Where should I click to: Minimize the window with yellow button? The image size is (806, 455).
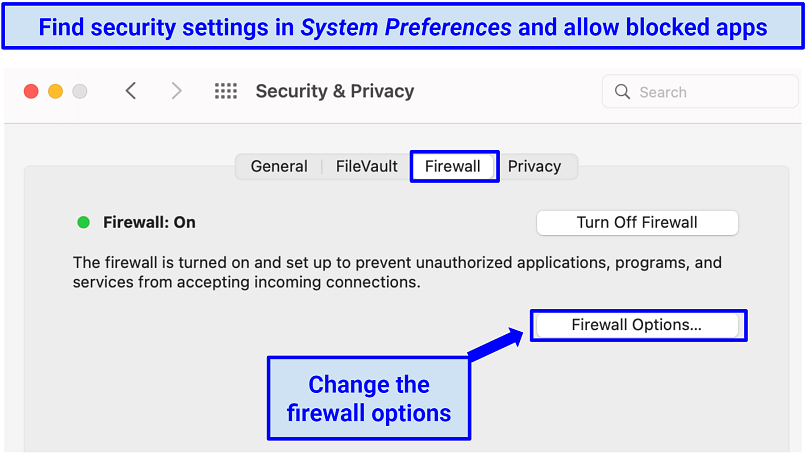tap(55, 91)
